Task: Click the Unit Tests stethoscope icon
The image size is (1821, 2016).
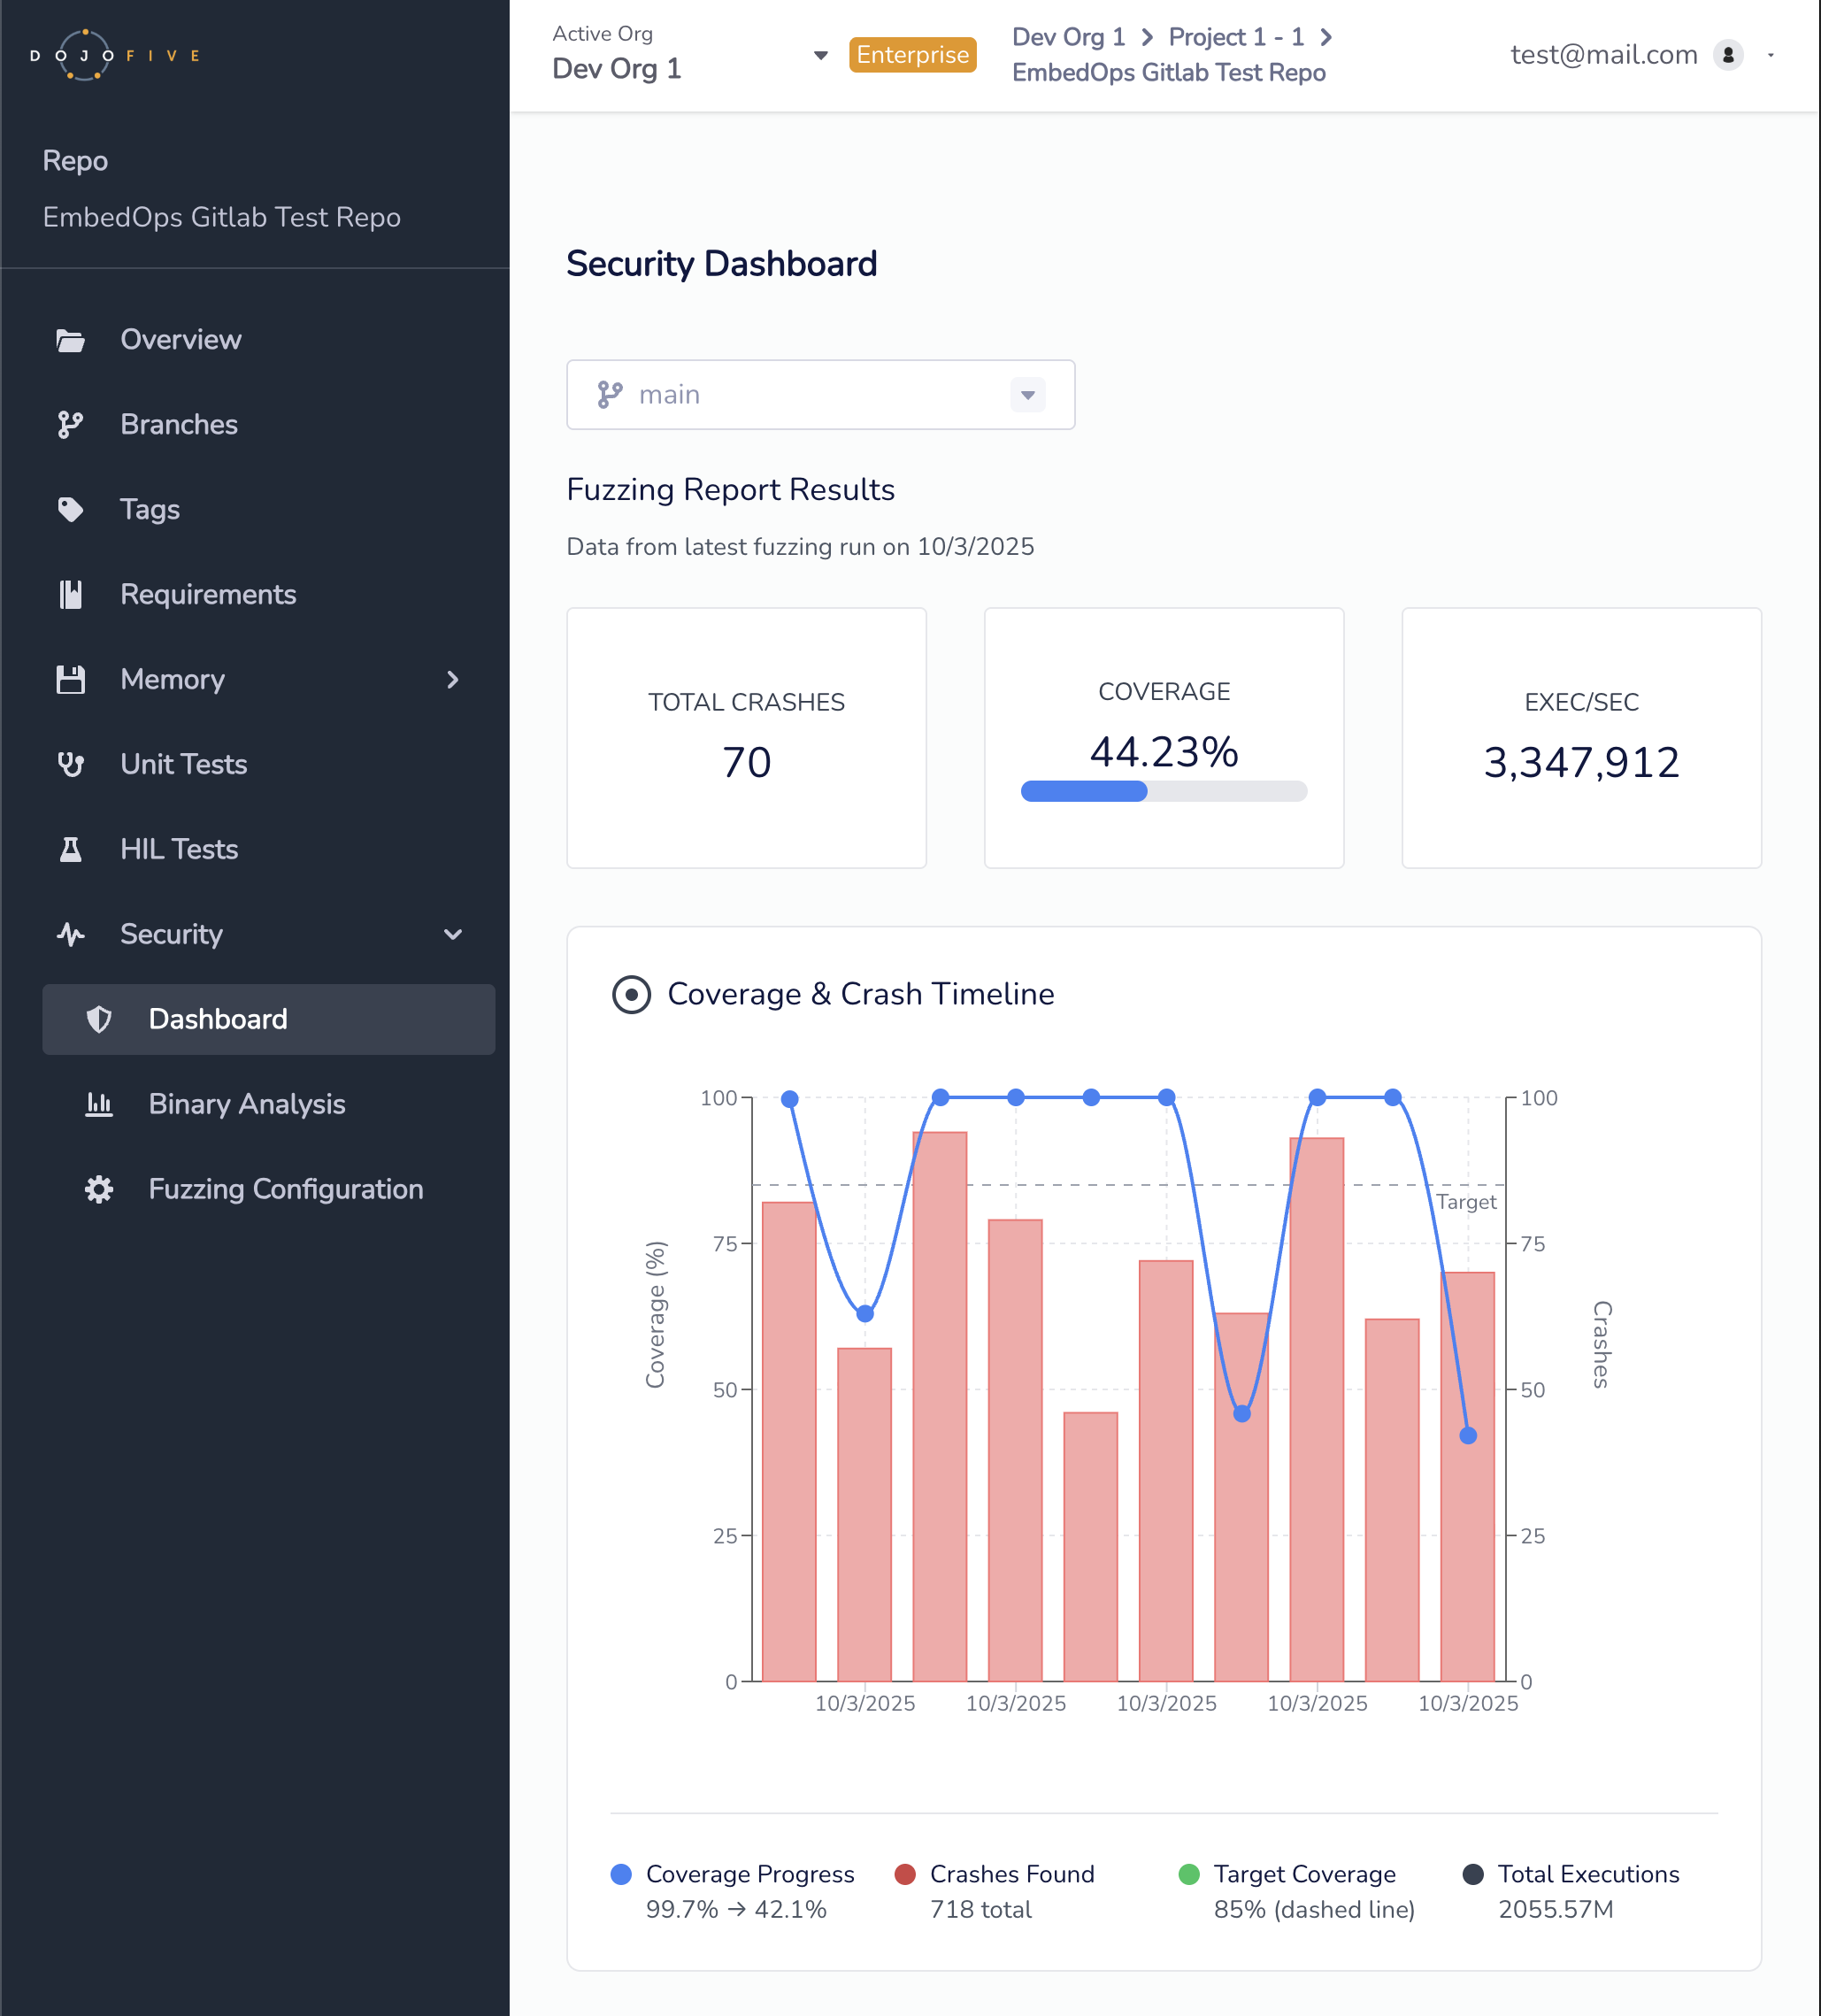Action: [x=70, y=765]
